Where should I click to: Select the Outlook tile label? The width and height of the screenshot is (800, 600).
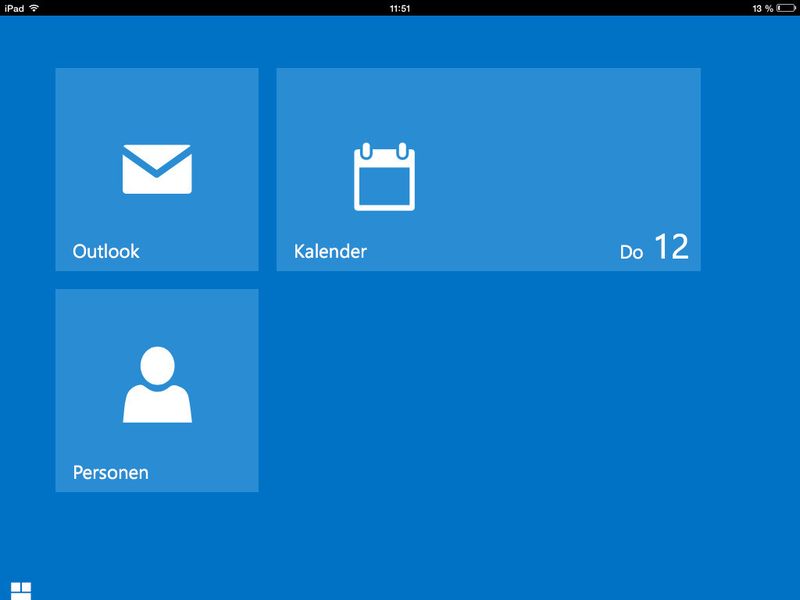coord(106,251)
